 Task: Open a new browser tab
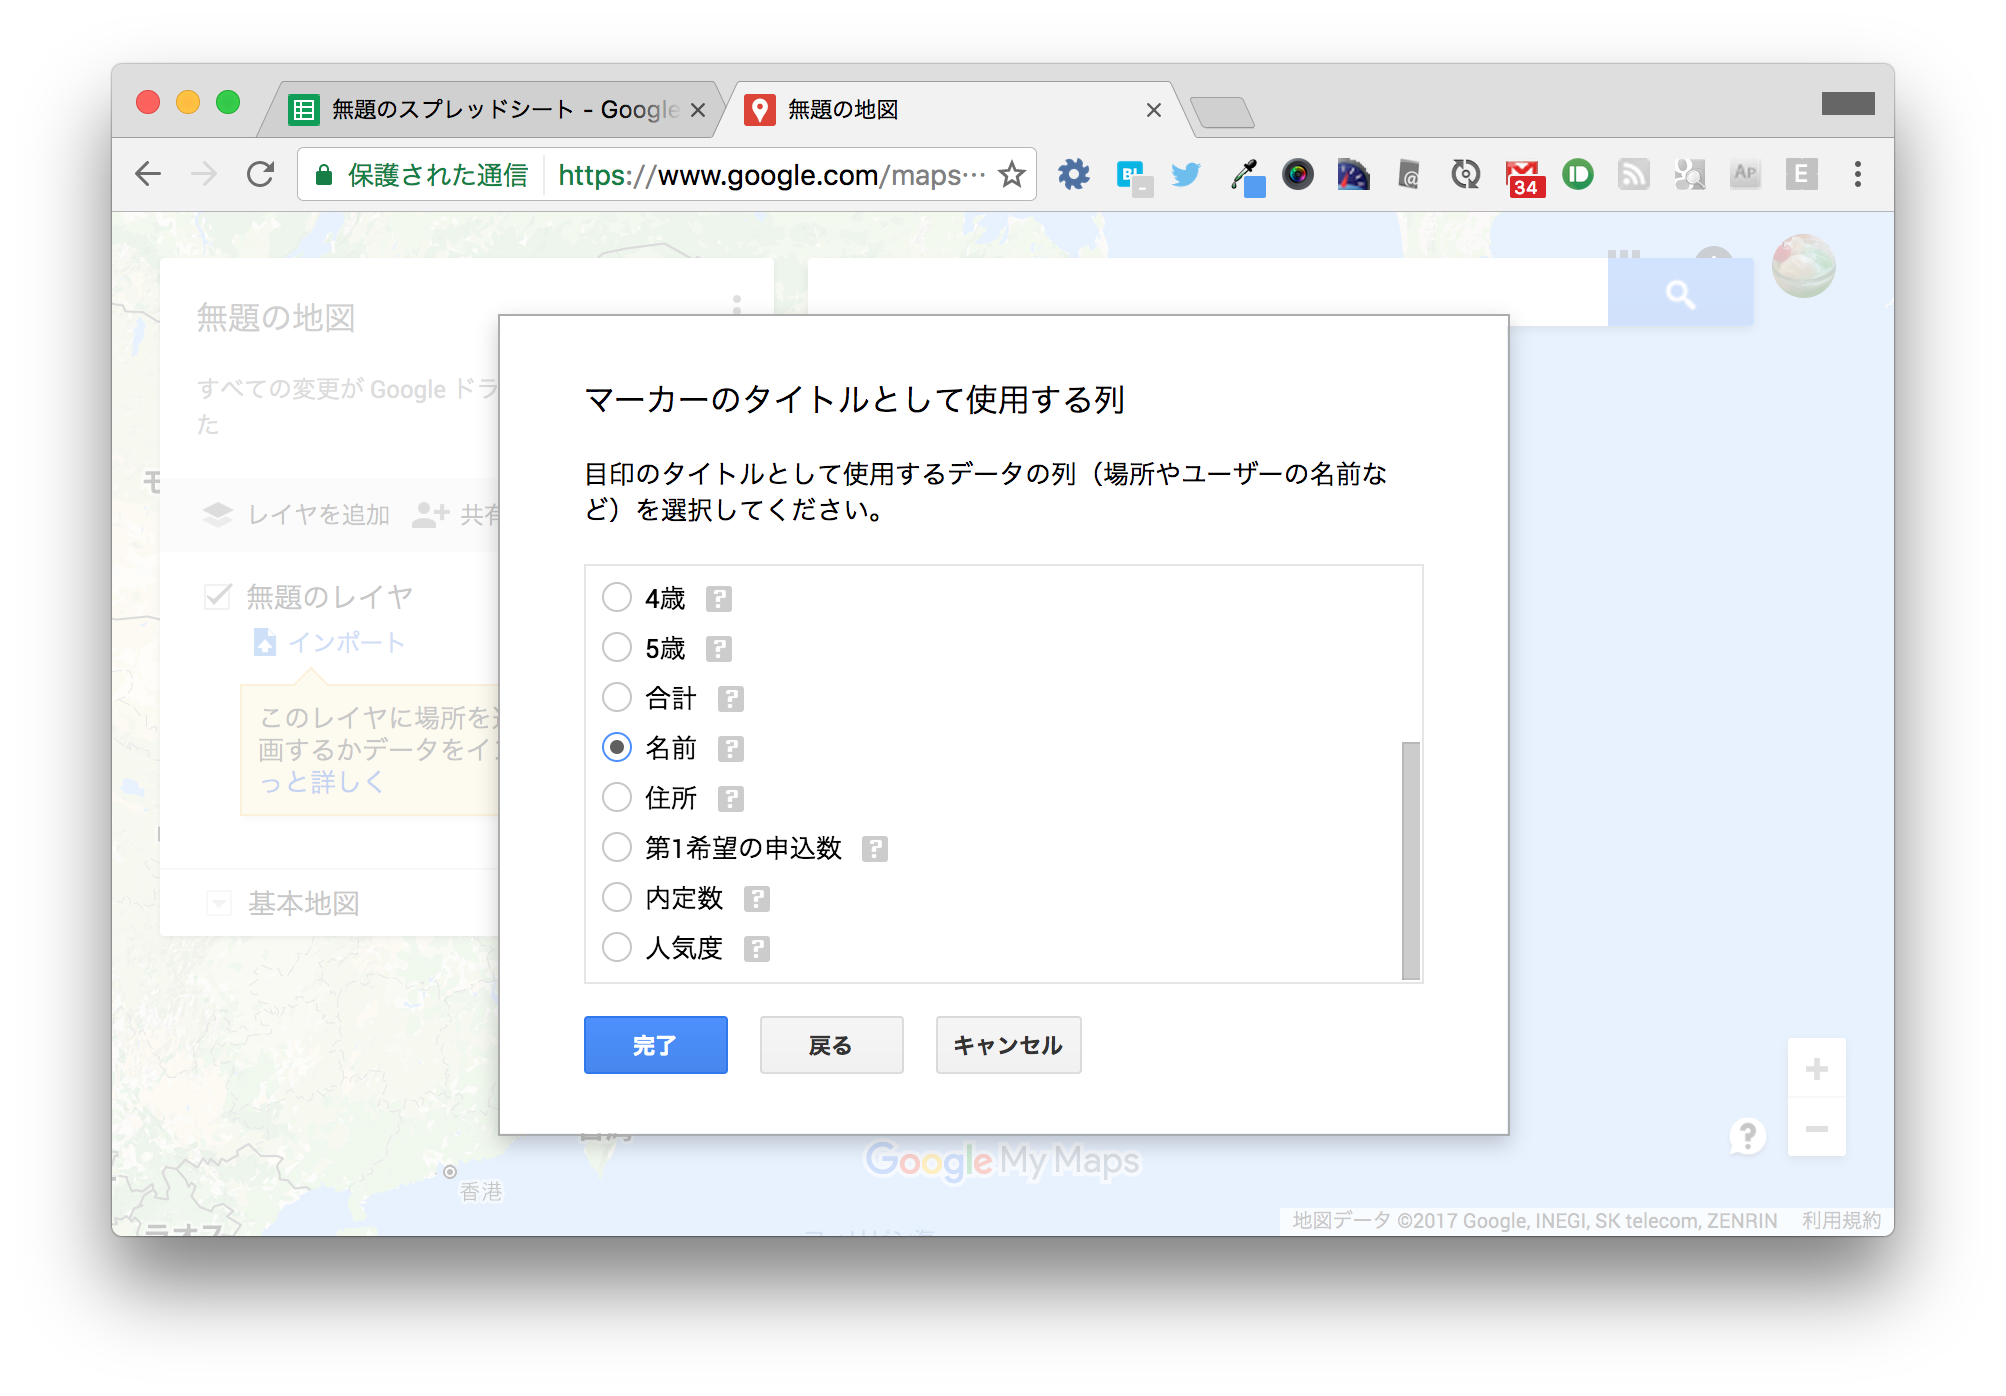[1222, 112]
